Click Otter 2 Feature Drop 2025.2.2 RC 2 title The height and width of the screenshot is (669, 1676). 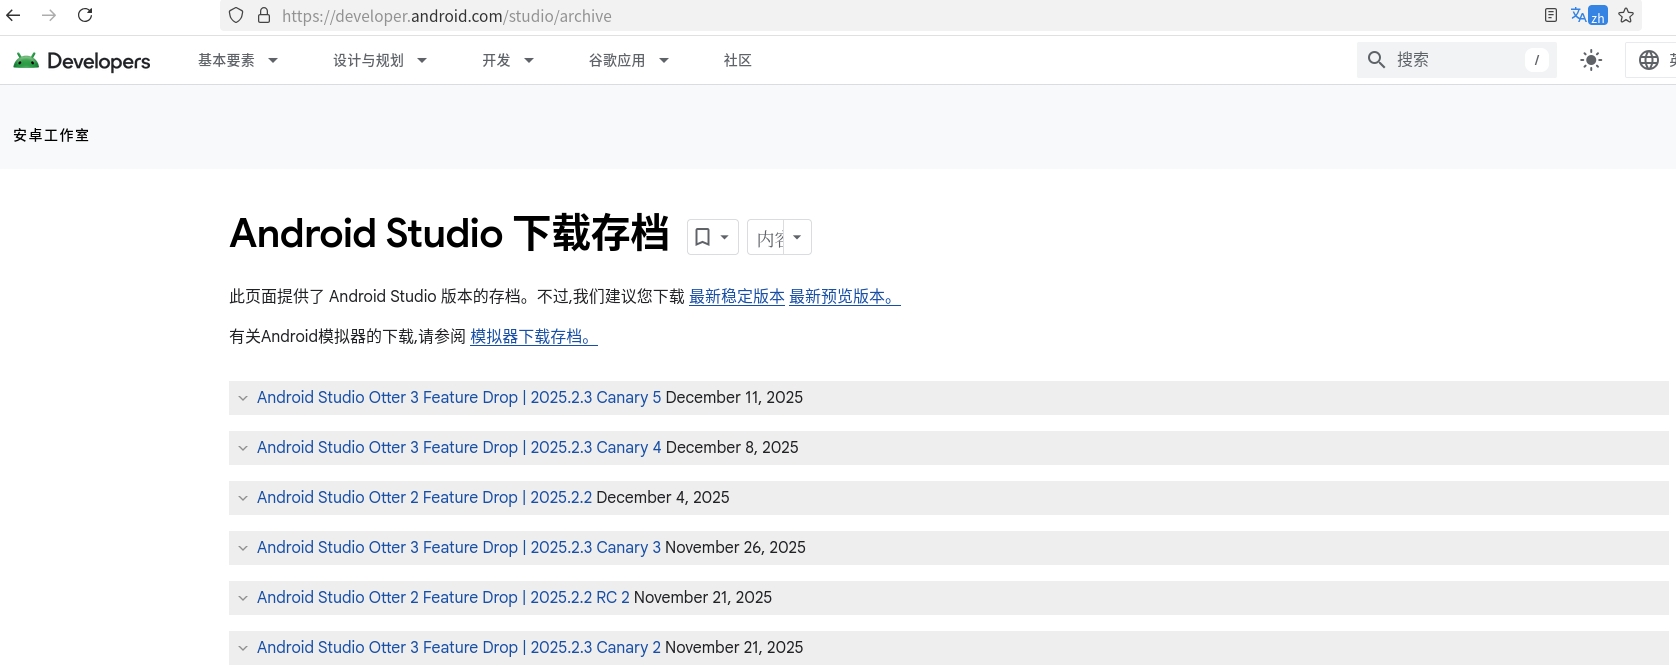(x=443, y=597)
